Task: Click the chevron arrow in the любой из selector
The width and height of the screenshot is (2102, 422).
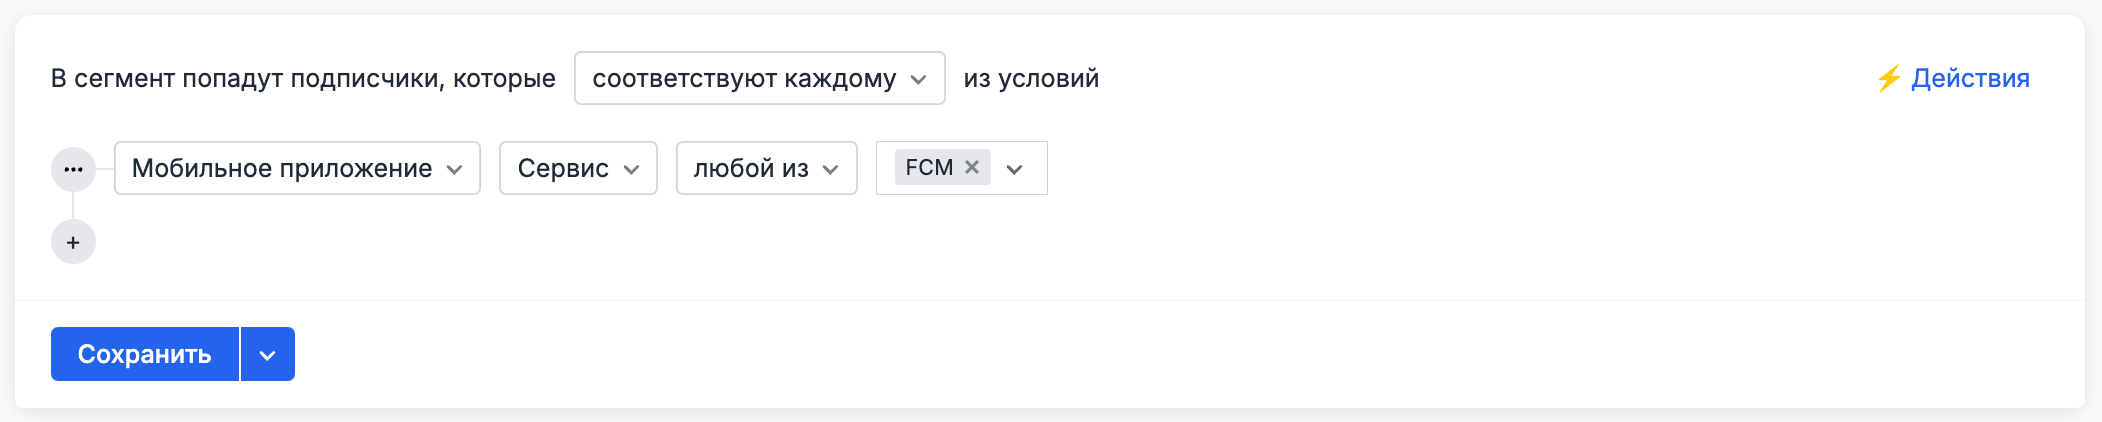Action: [830, 169]
